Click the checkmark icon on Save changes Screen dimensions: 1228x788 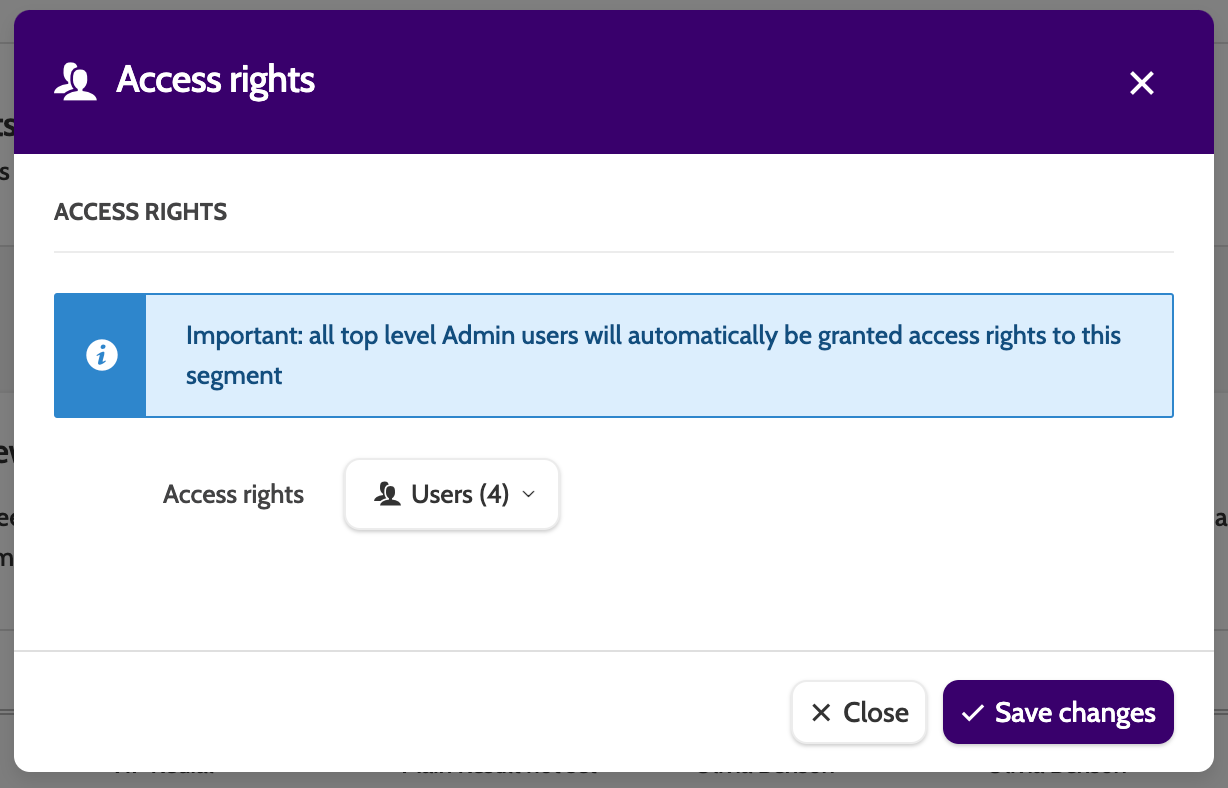[972, 713]
